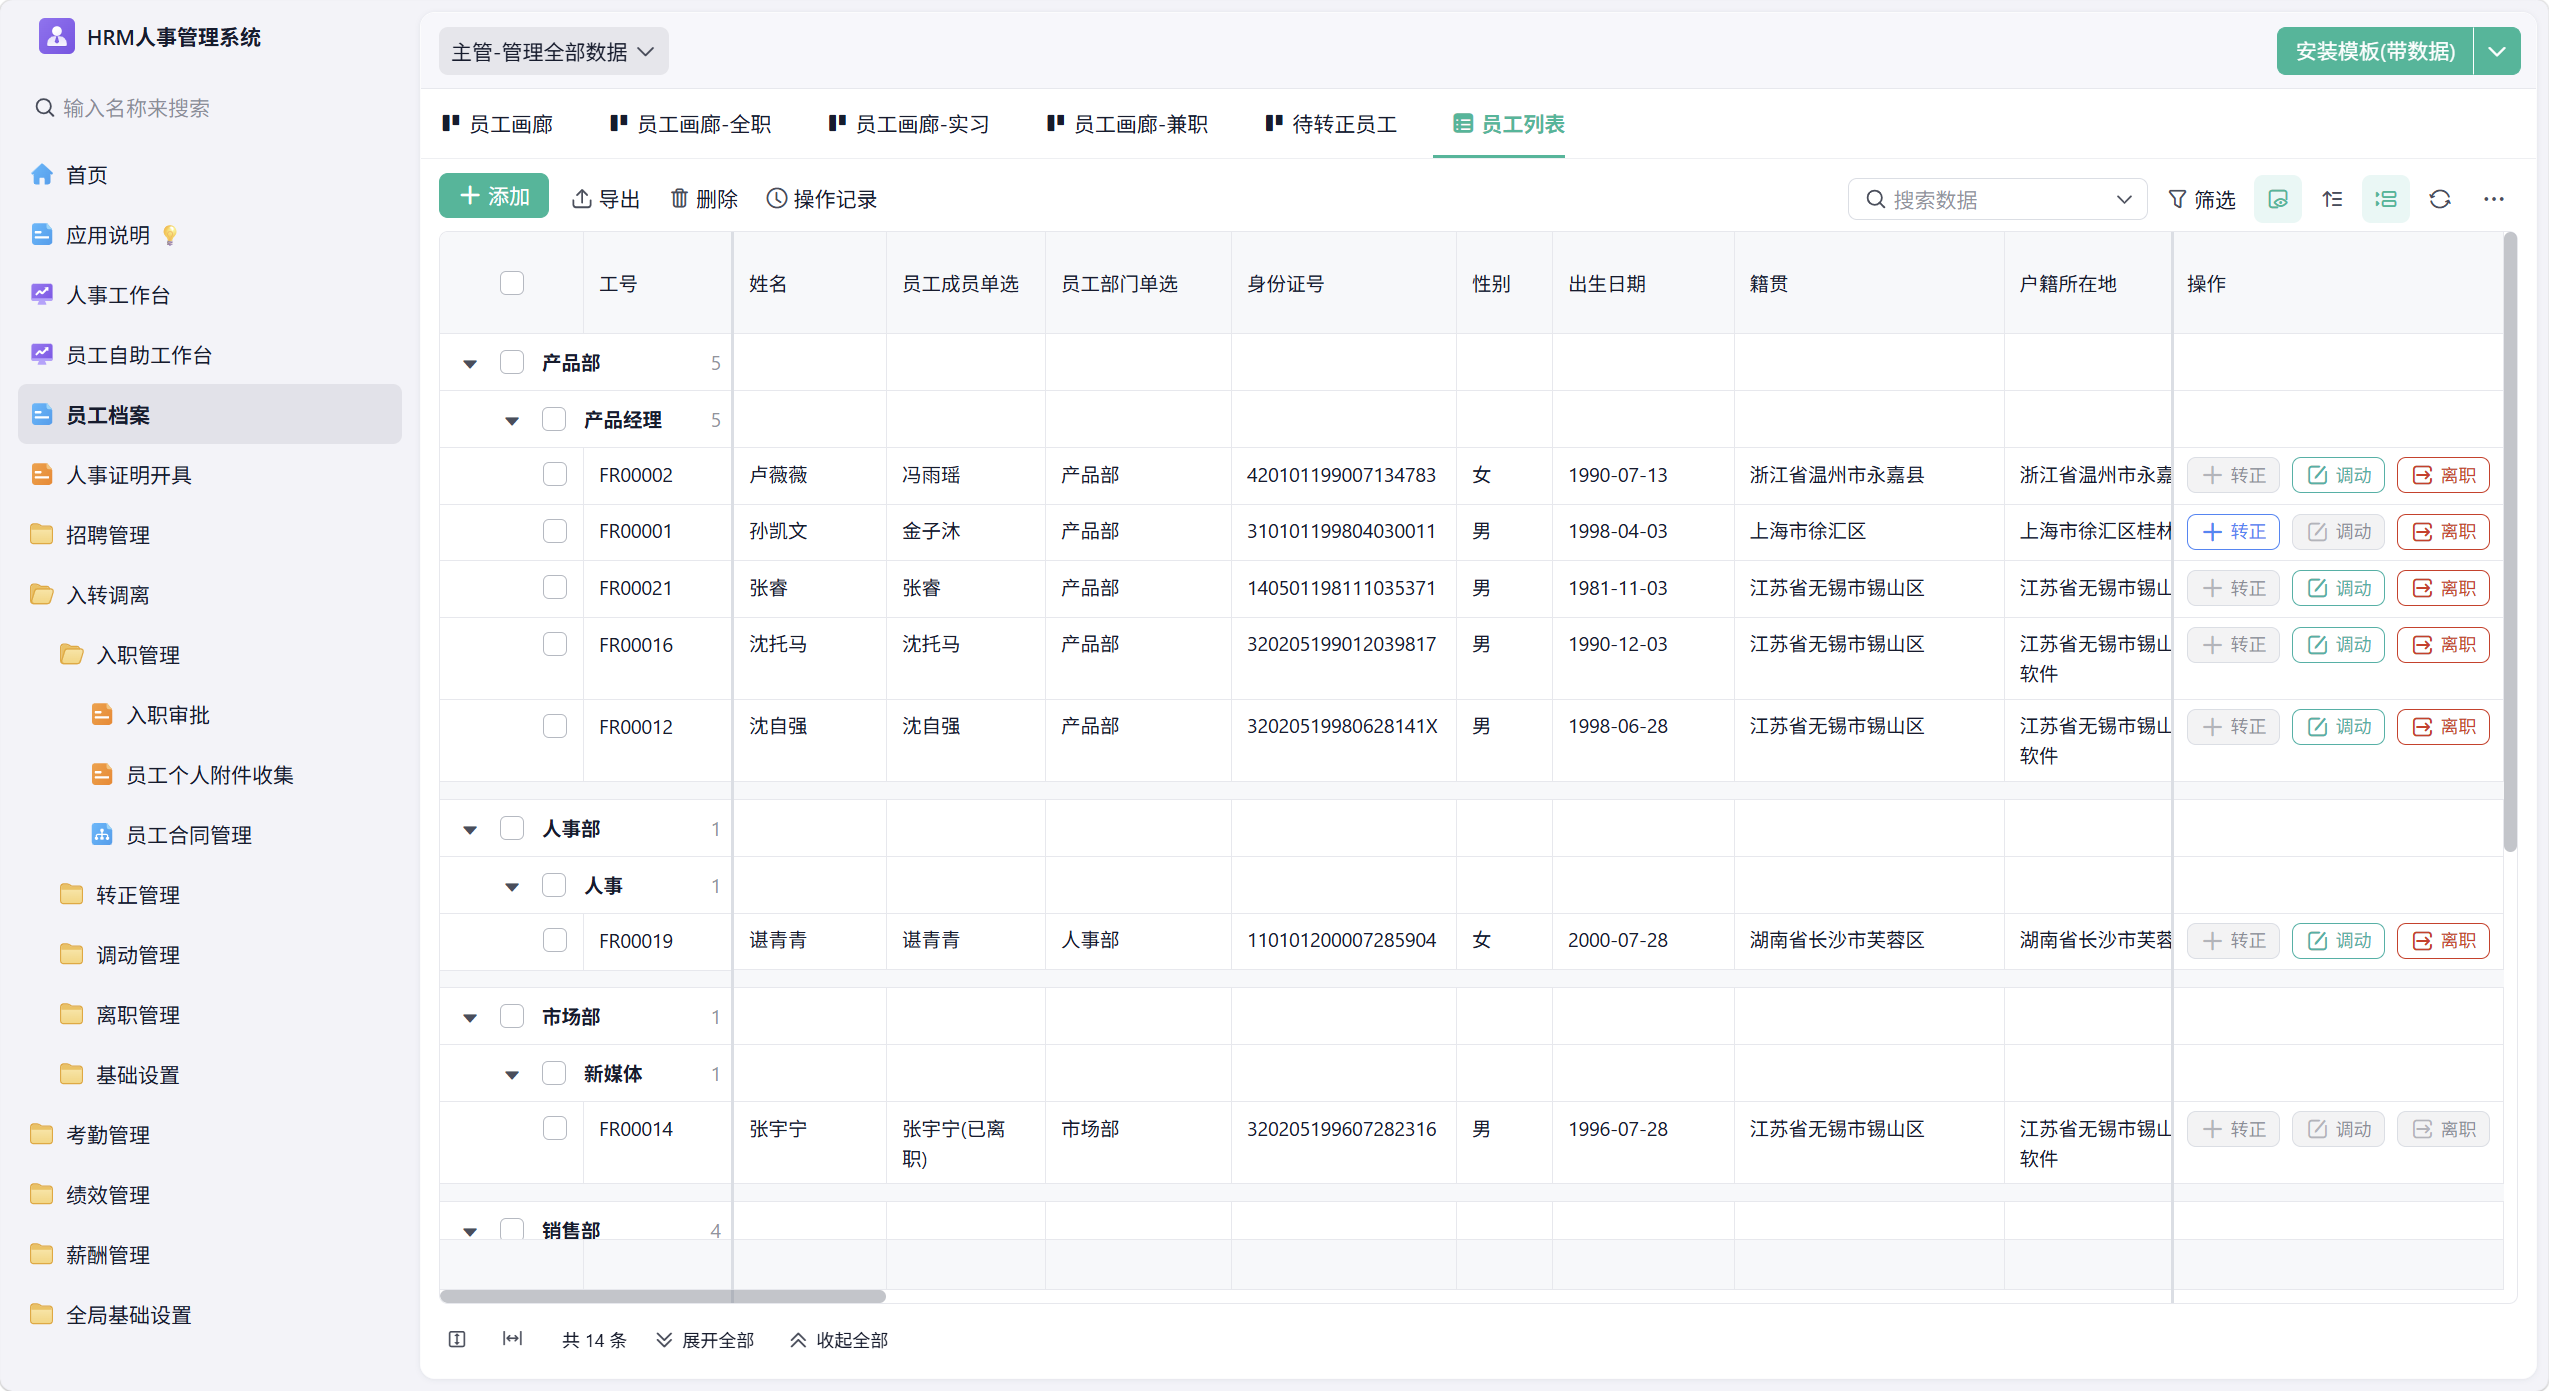
Task: Click the 人事工作台 dashboard icon
Action: pyautogui.click(x=42, y=295)
